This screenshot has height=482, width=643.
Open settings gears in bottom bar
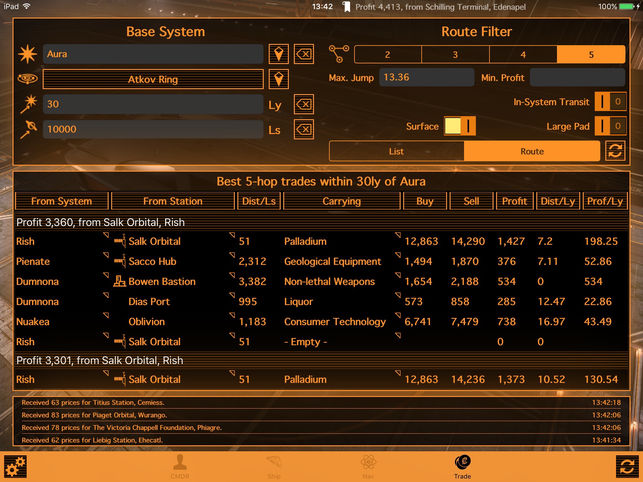pyautogui.click(x=16, y=467)
